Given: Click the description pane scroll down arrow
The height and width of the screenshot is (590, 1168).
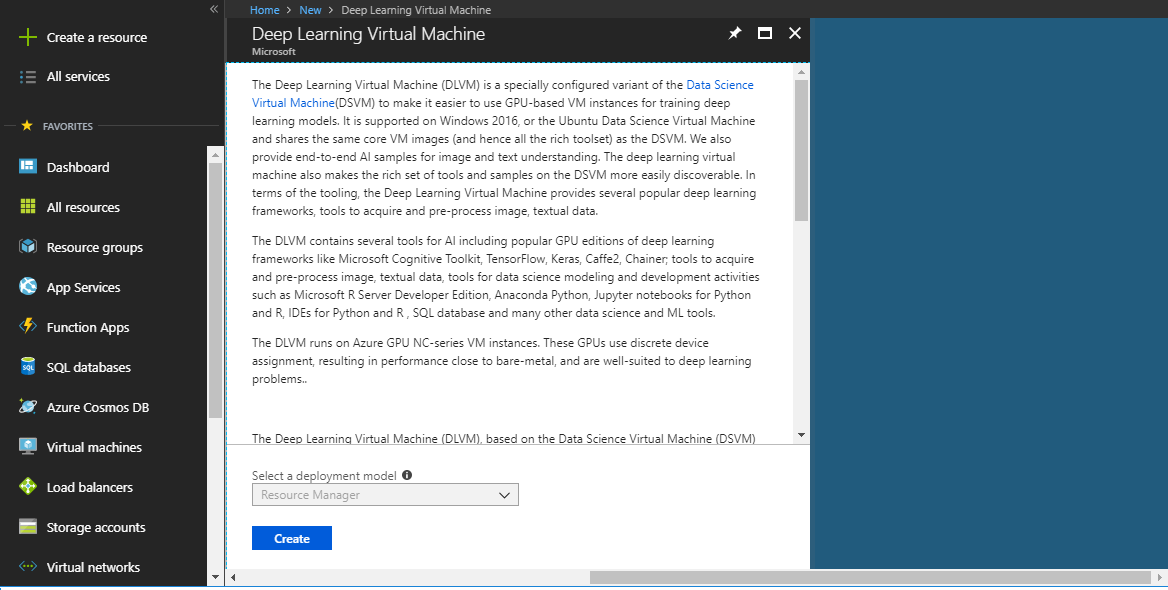Looking at the screenshot, I should 802,435.
